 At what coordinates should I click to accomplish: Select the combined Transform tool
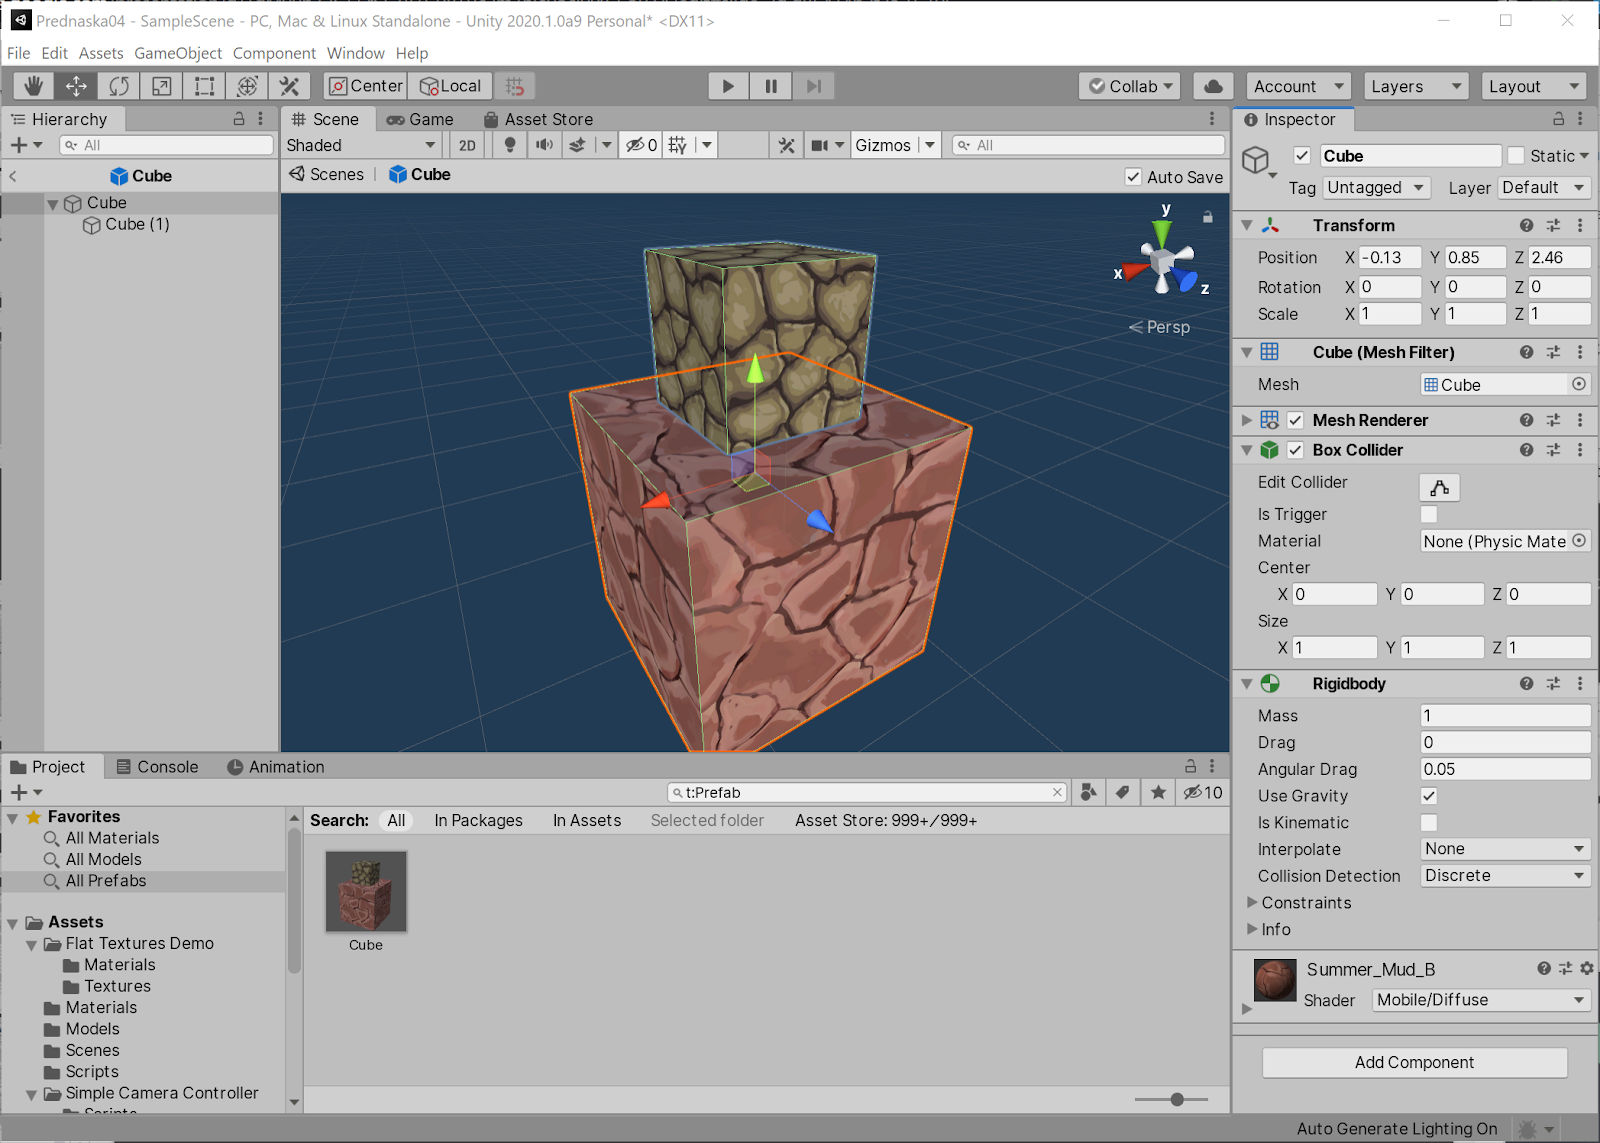(x=247, y=86)
